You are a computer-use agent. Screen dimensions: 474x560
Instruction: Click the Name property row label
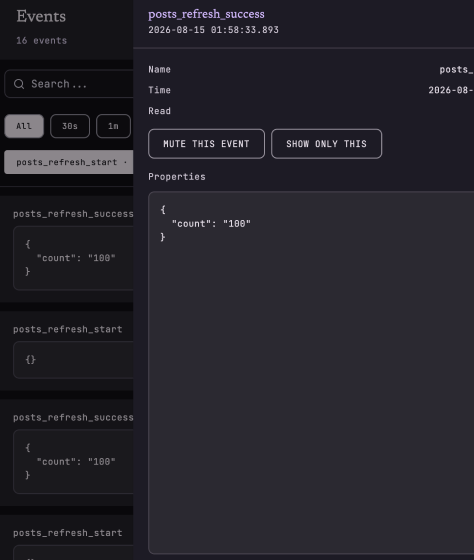point(159,69)
